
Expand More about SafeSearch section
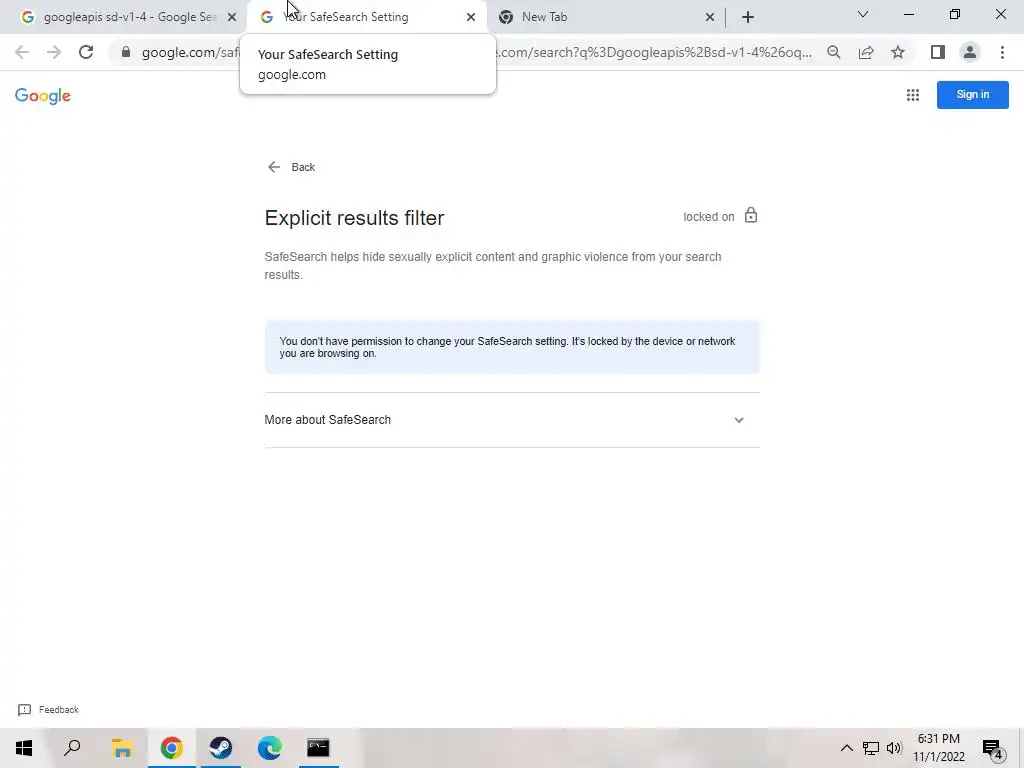[512, 420]
